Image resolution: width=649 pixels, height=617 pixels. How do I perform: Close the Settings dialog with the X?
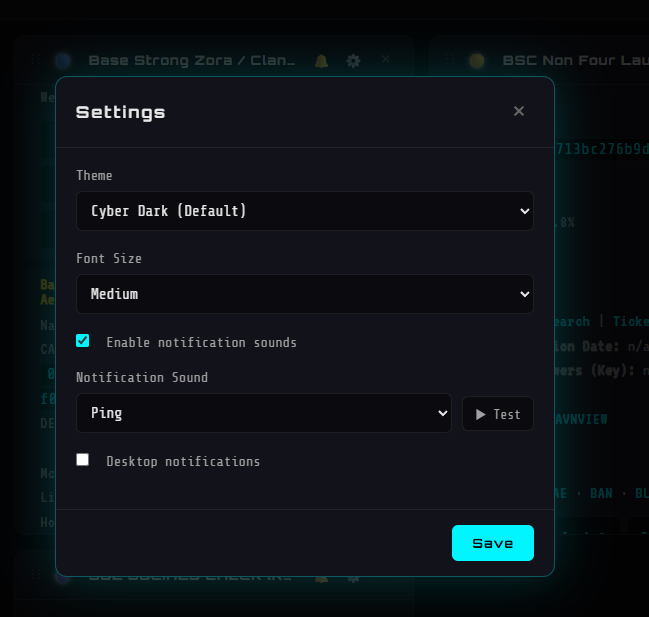coord(519,111)
